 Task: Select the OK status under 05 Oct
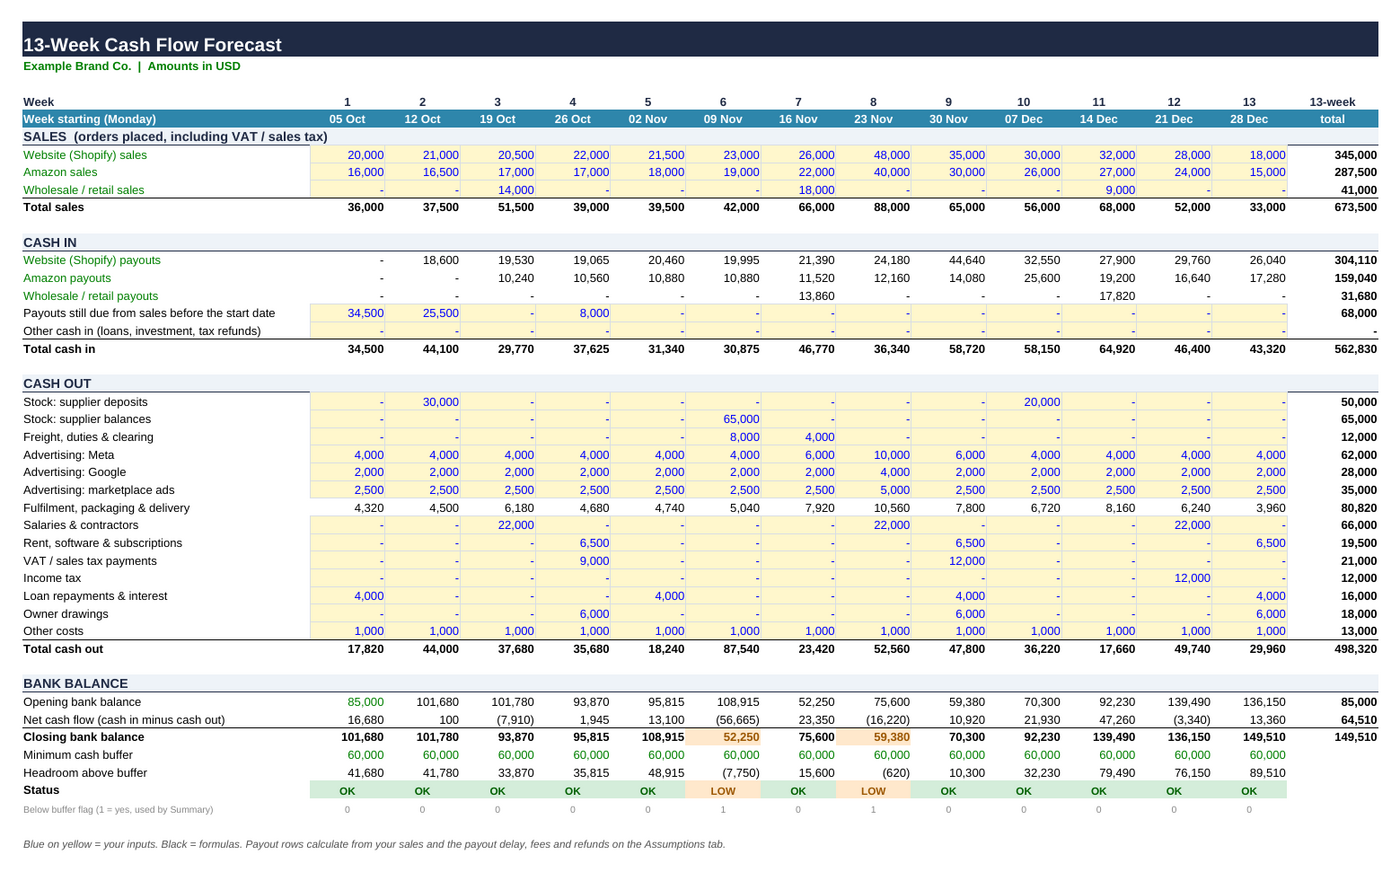tap(347, 791)
